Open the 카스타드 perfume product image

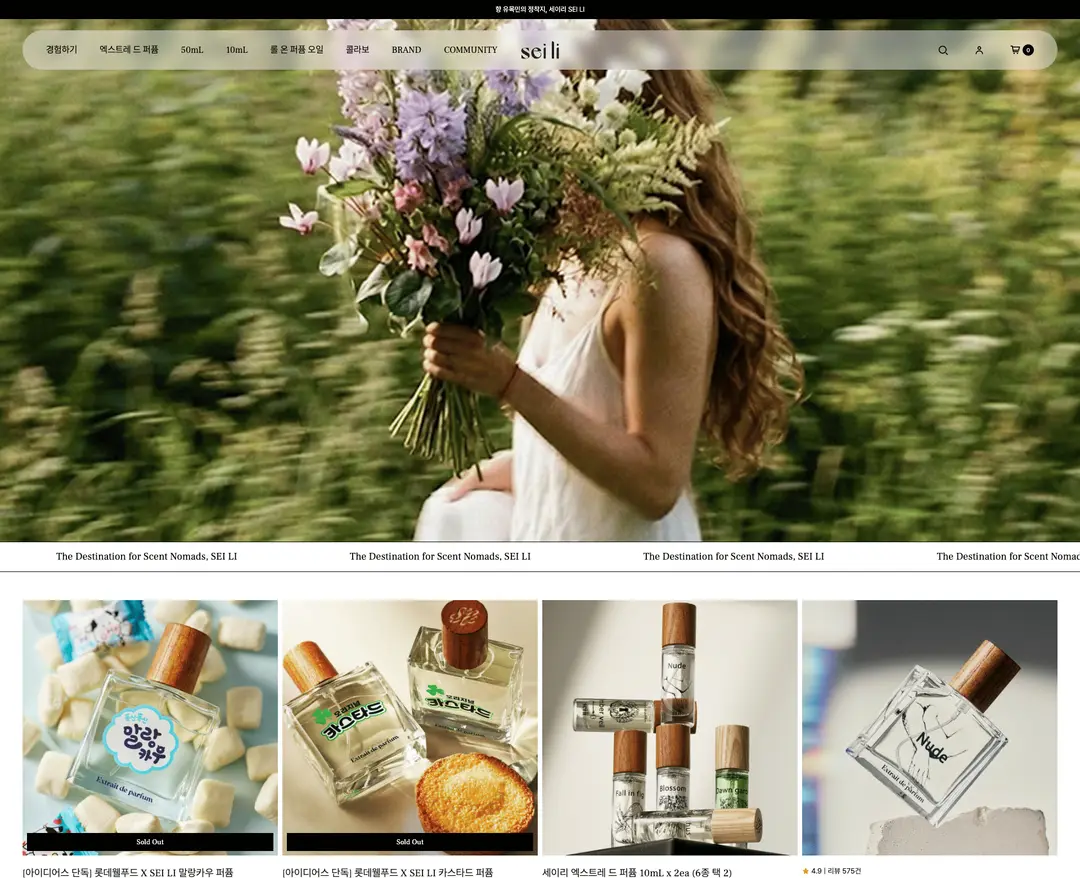tap(410, 727)
